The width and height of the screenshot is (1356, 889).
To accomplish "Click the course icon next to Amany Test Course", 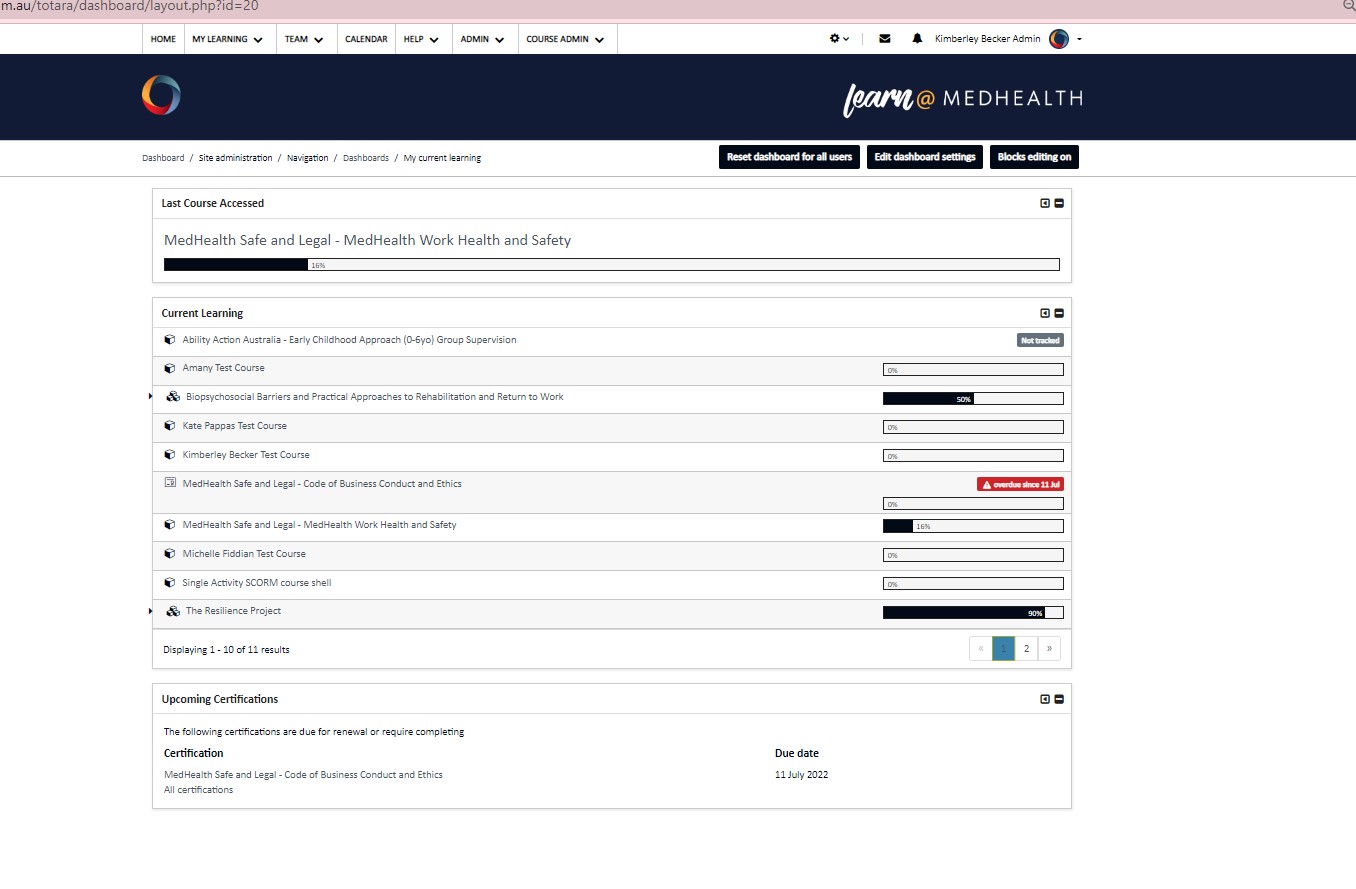I will [x=169, y=368].
